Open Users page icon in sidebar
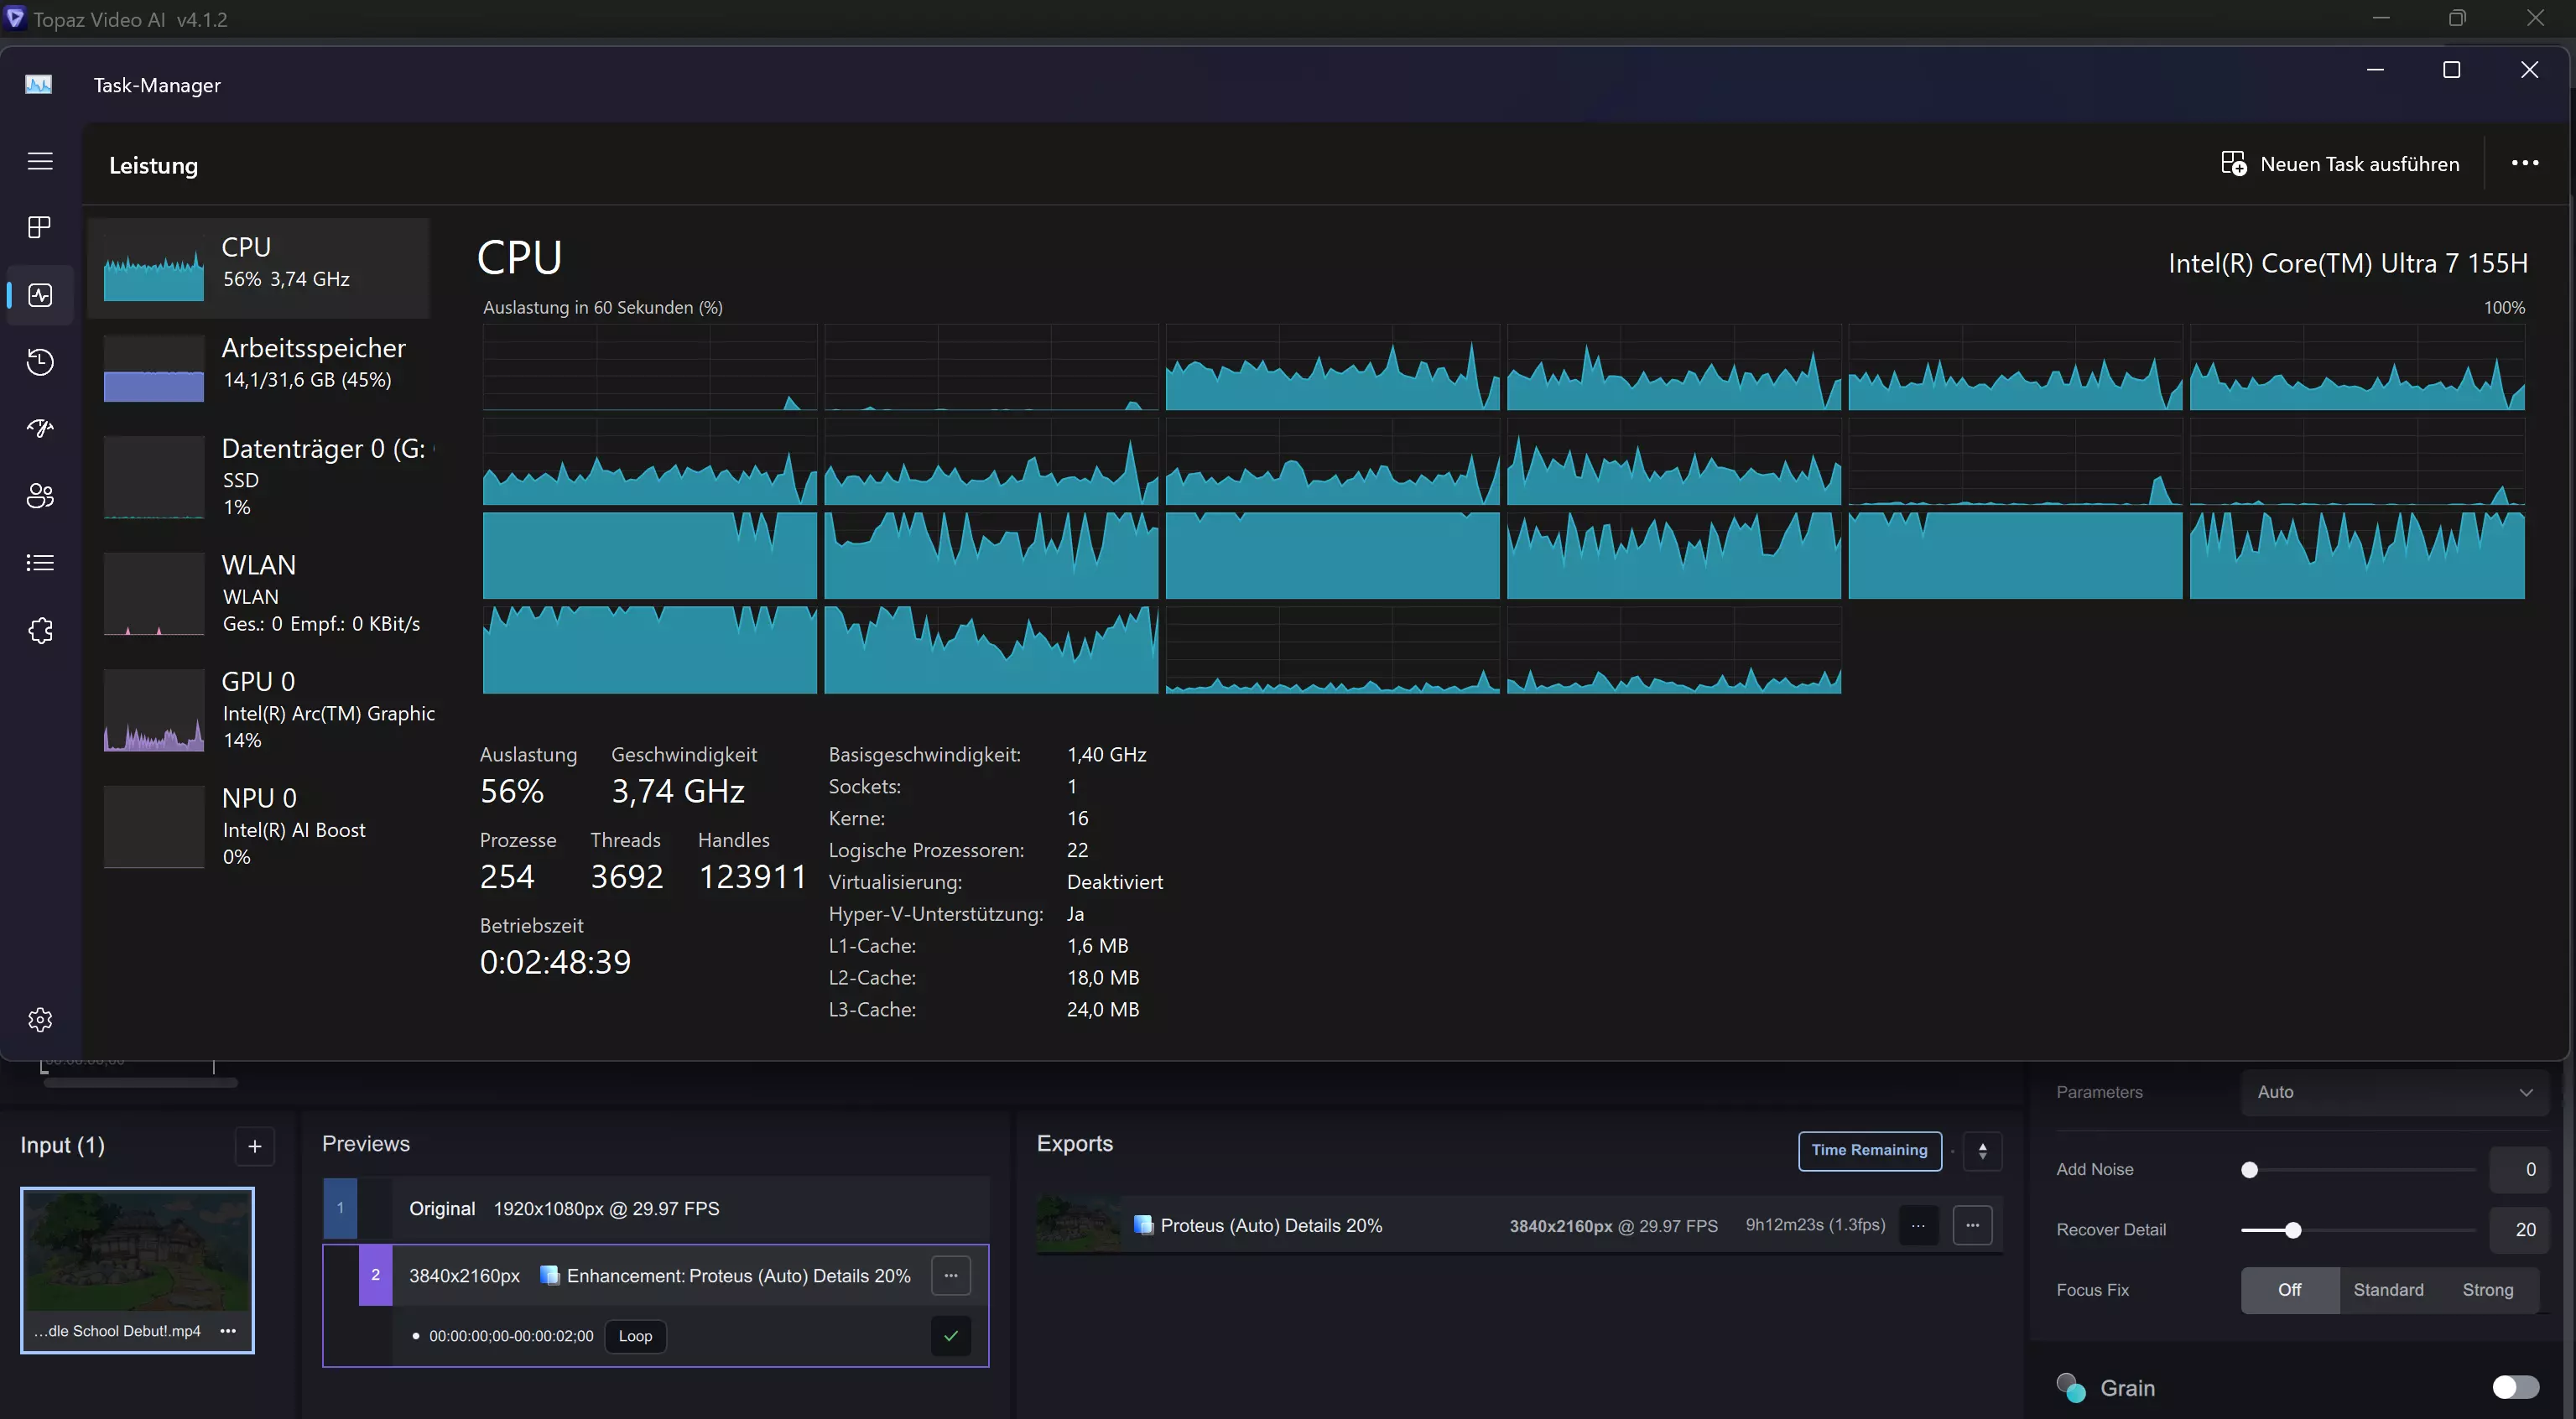This screenshot has height=1419, width=2576. [x=40, y=496]
